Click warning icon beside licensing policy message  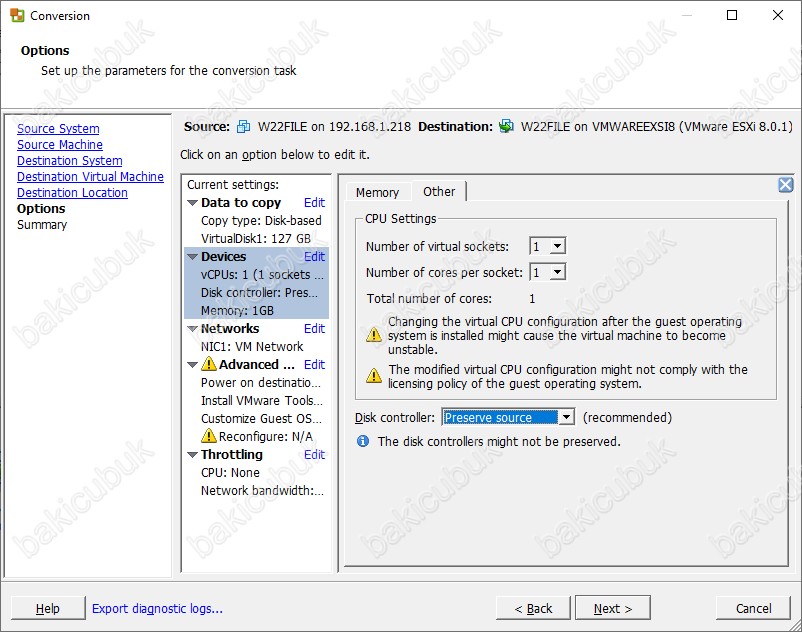click(x=374, y=376)
